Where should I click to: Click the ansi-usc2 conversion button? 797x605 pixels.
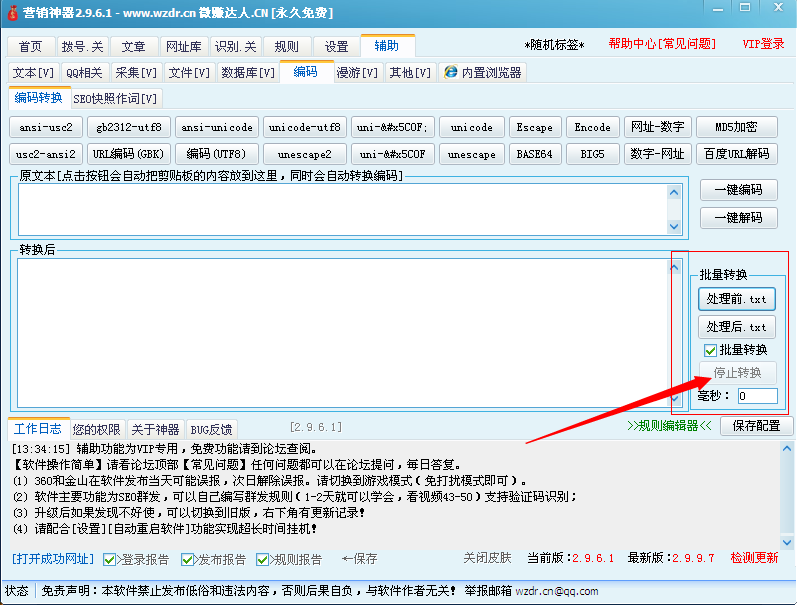(46, 127)
